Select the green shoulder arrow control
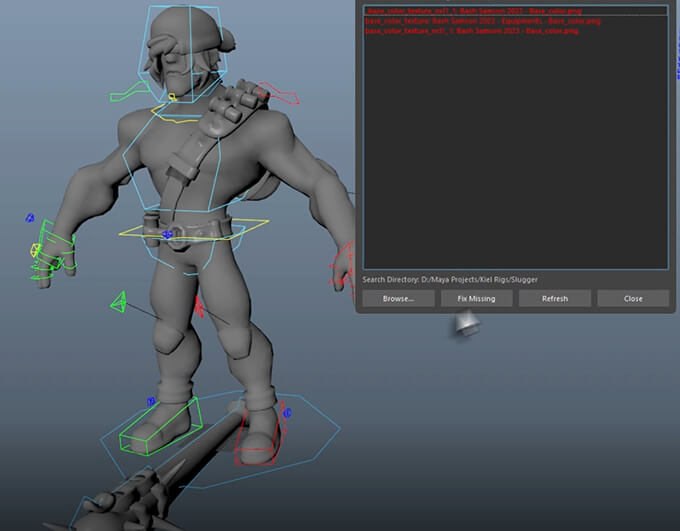 [128, 93]
